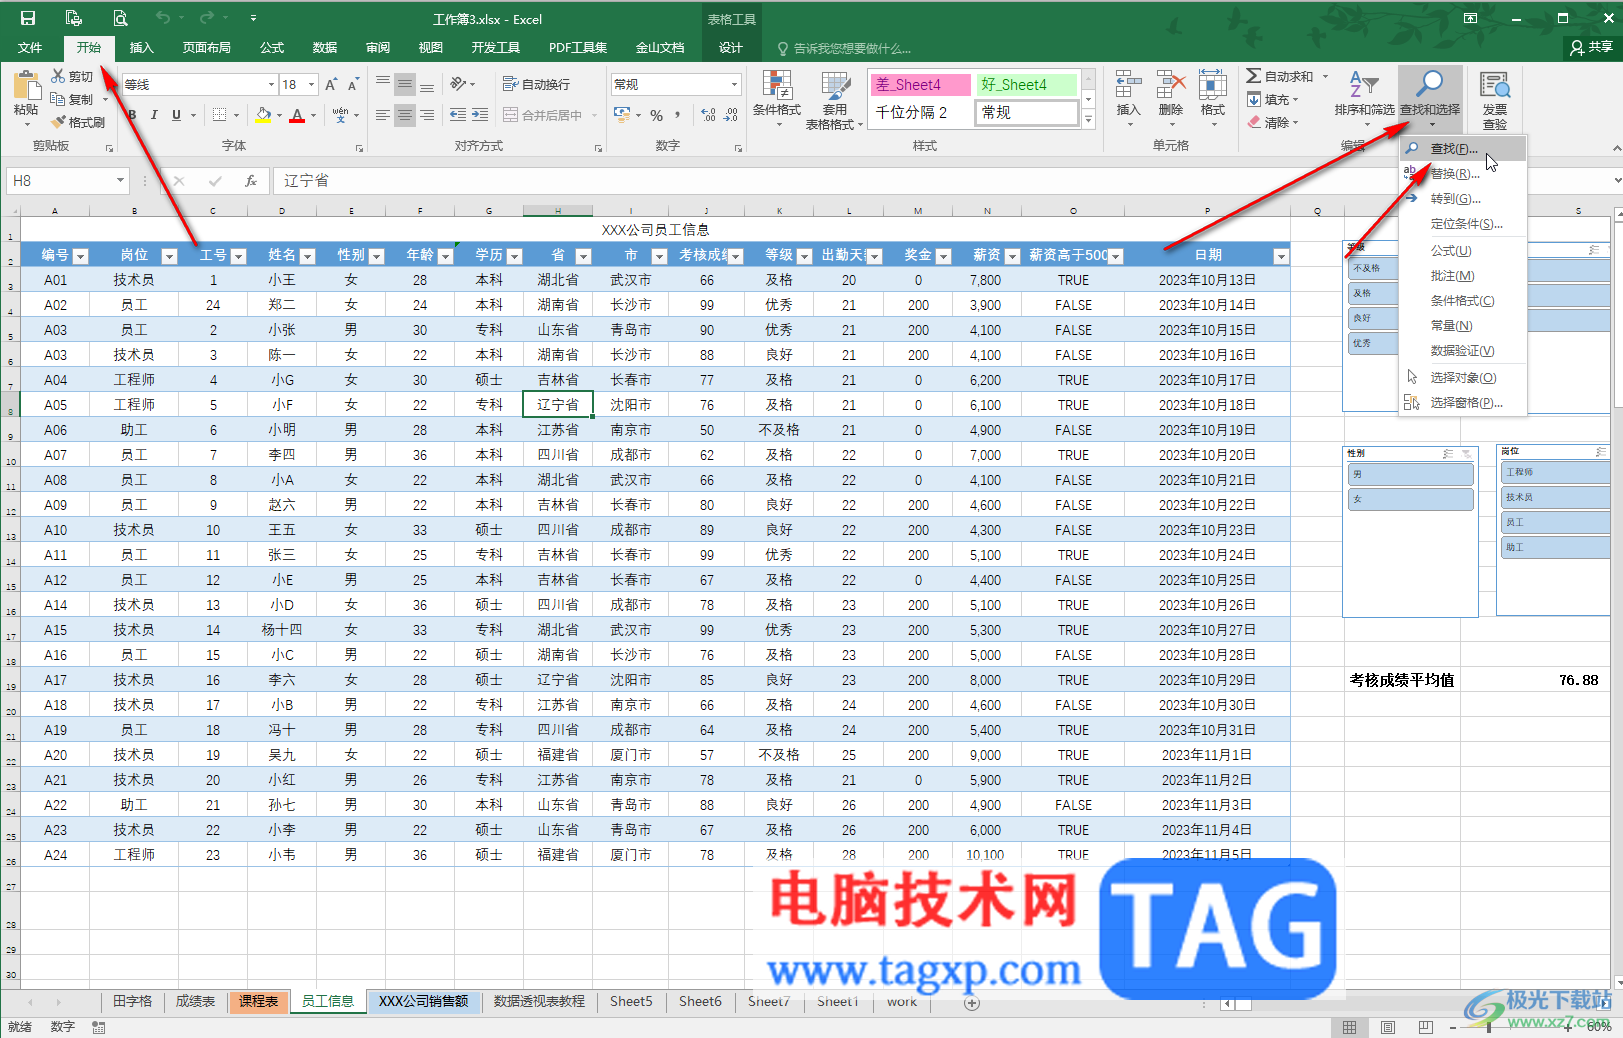
Task: Select cell containing 武汉市 in row A01
Action: (x=630, y=280)
